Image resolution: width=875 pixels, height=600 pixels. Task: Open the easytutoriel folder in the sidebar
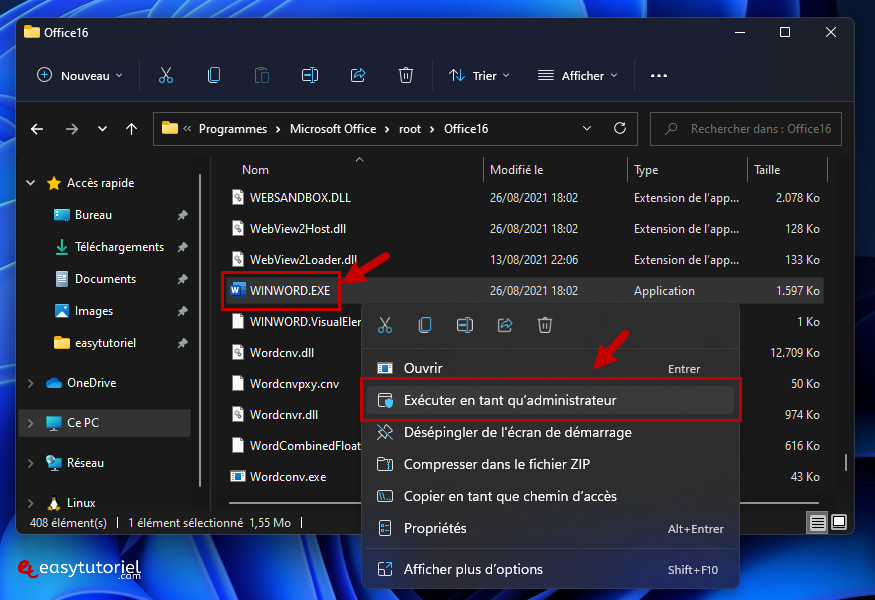105,343
